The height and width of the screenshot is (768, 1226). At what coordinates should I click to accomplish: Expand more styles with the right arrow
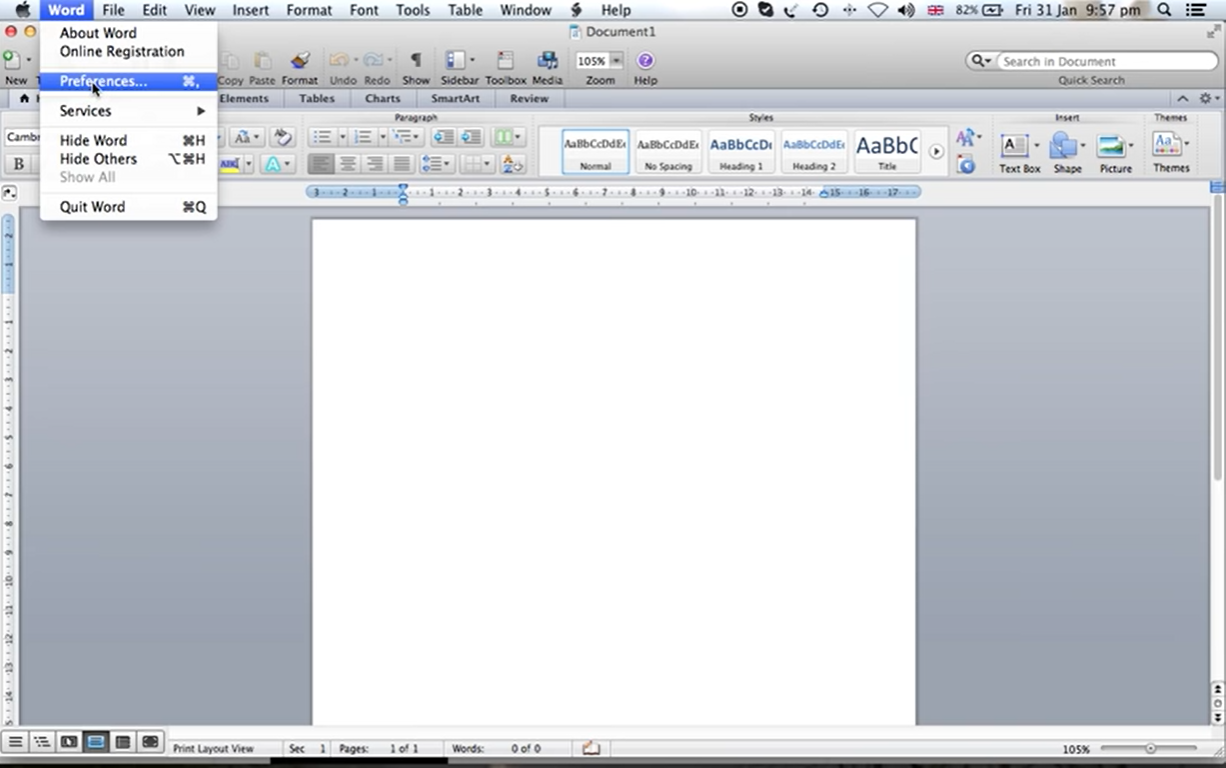(936, 150)
